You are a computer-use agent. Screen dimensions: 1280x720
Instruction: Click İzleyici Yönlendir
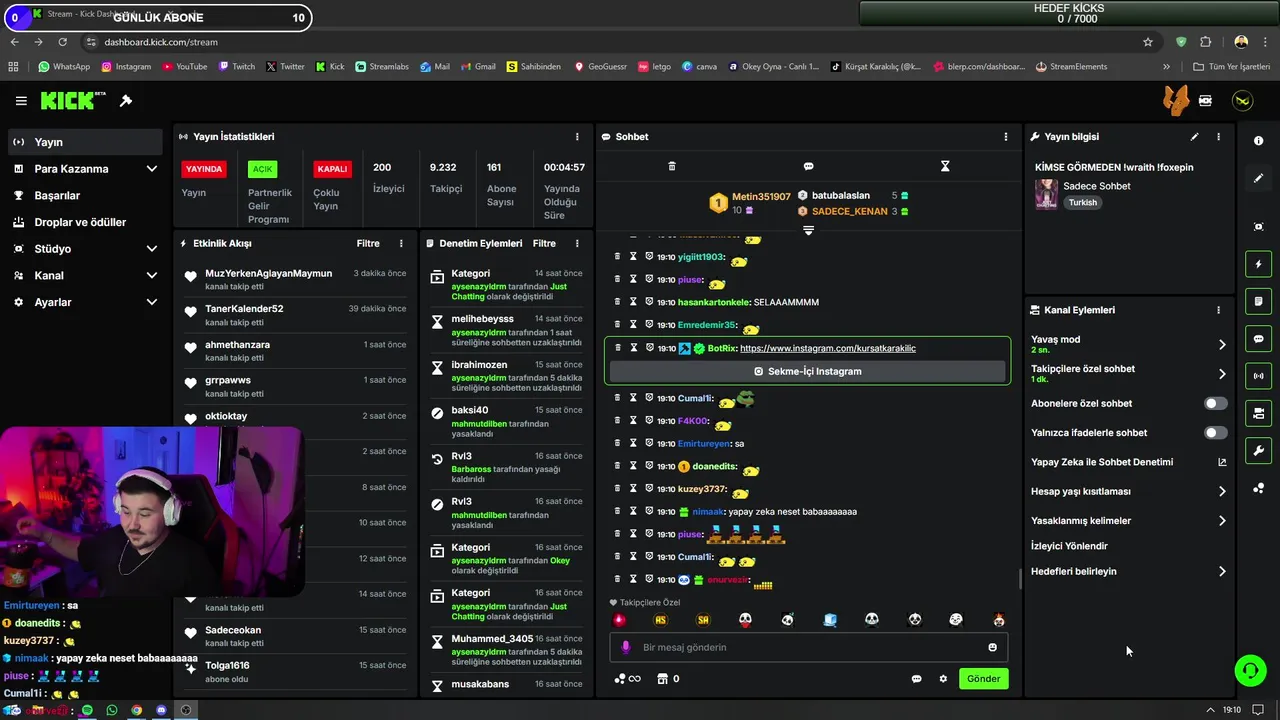click(x=1069, y=546)
